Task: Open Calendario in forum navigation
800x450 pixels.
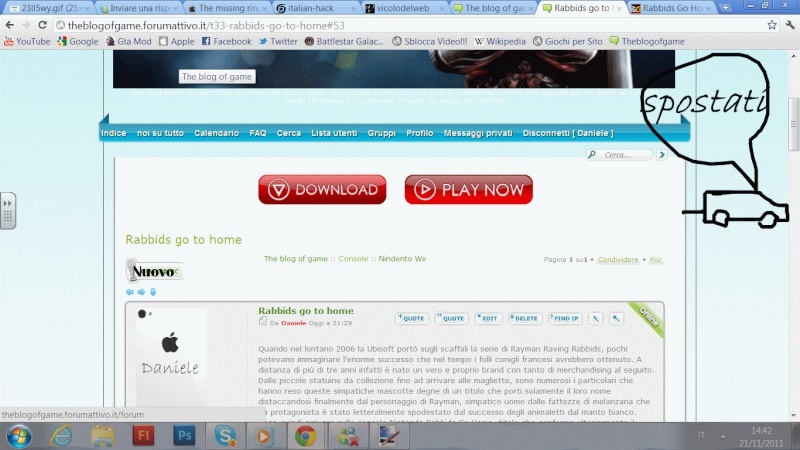Action: [216, 133]
